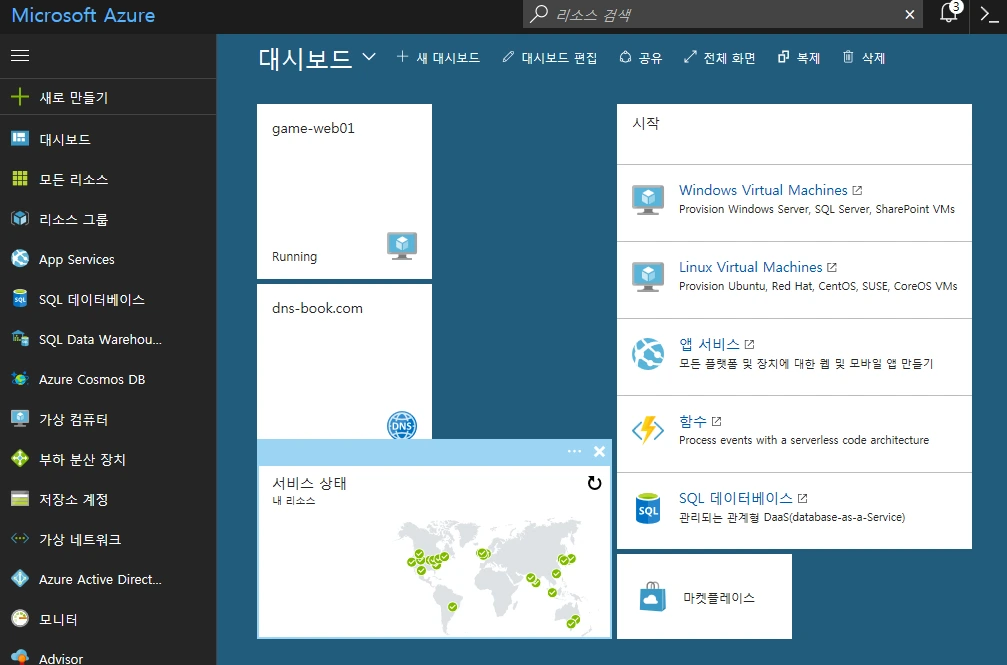Click 삭제 toolbar button
Screen dimensions: 1007x665
864,58
